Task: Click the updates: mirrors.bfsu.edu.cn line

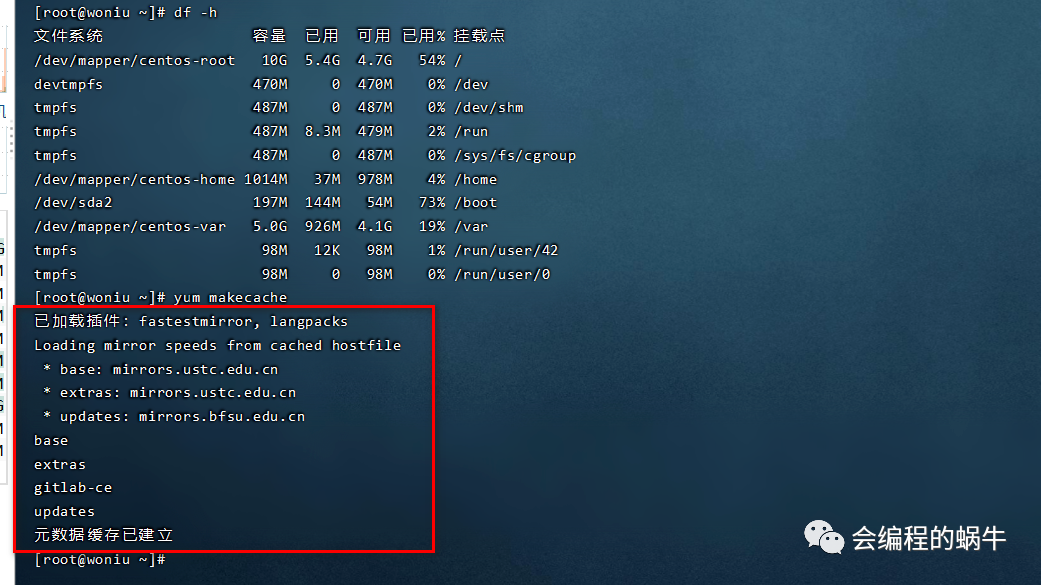Action: 174,416
